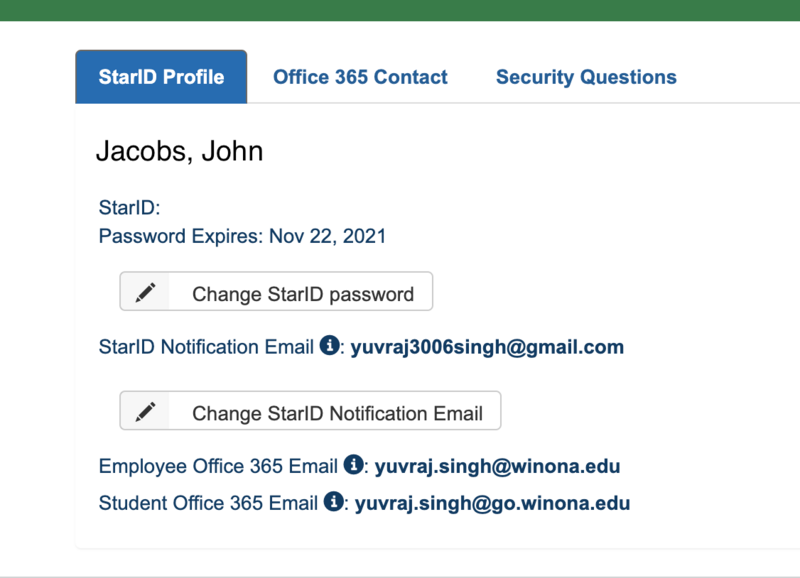Click the Jacobs, John name heading
Screen dimensions: 800x578
(x=179, y=151)
